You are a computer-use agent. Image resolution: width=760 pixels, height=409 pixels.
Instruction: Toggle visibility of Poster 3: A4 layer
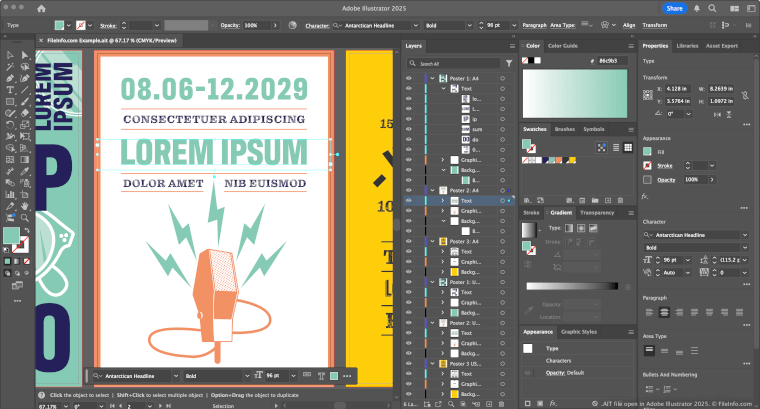[x=408, y=241]
